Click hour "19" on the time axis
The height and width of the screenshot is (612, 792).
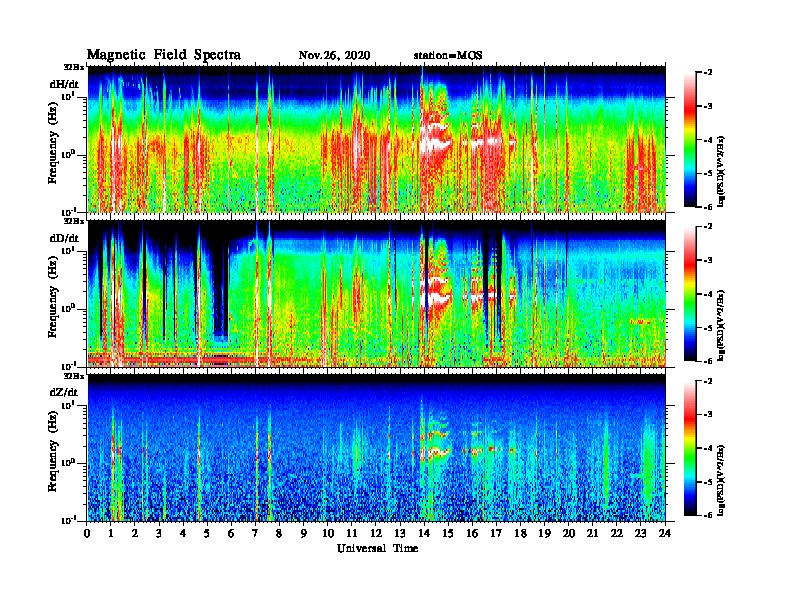tap(544, 533)
